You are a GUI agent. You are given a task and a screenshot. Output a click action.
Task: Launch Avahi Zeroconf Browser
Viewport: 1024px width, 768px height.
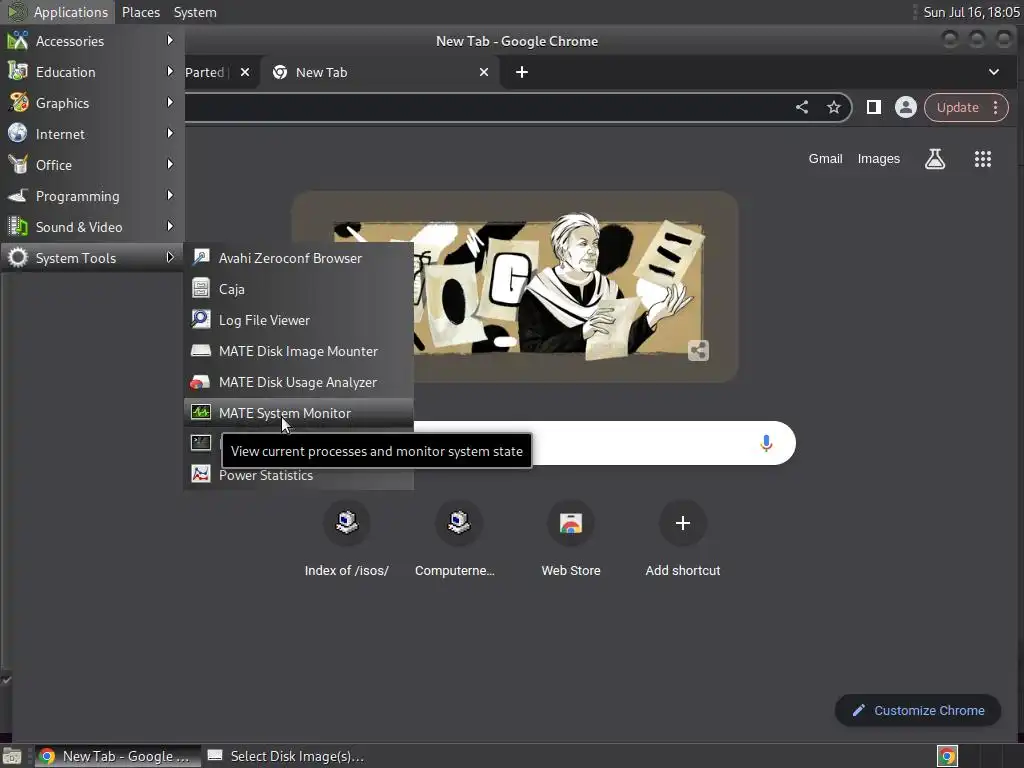click(x=298, y=258)
